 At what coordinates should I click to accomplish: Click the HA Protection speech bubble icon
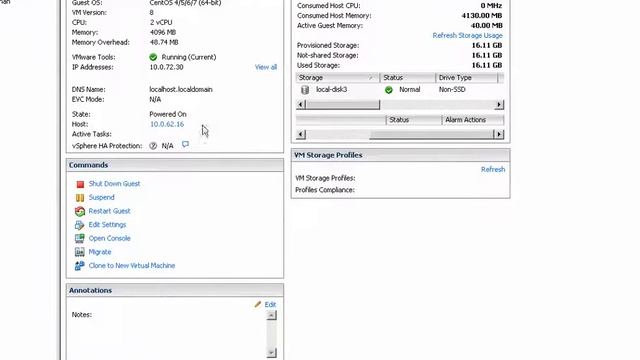point(185,144)
